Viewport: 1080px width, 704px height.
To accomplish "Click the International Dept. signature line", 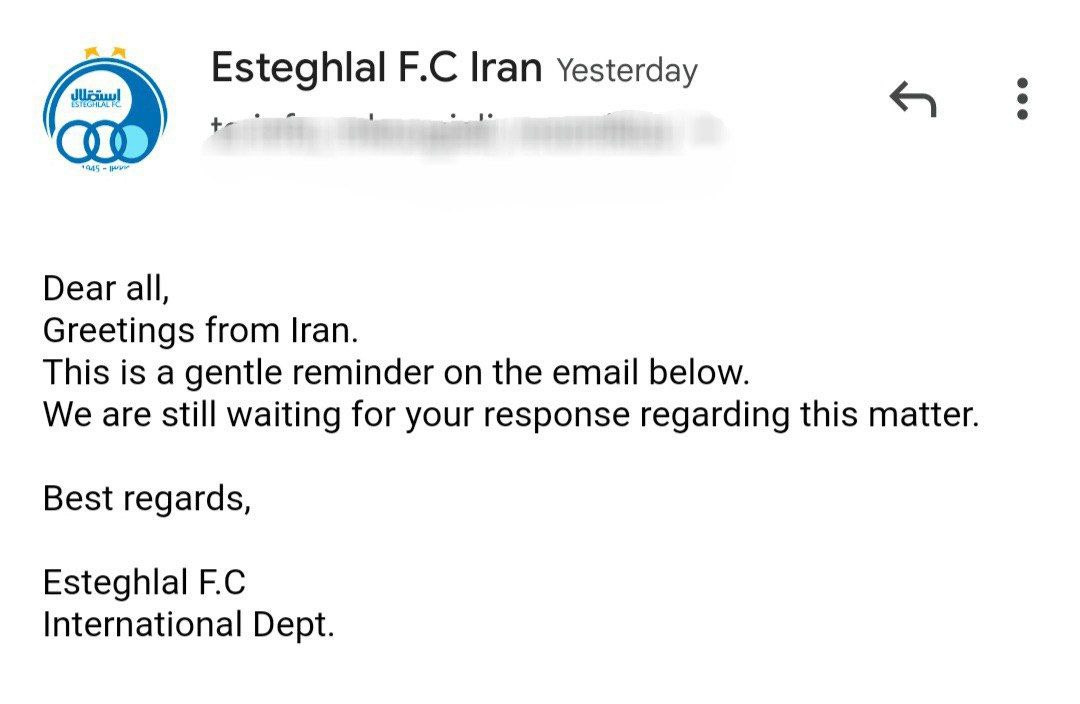I will click(x=188, y=624).
